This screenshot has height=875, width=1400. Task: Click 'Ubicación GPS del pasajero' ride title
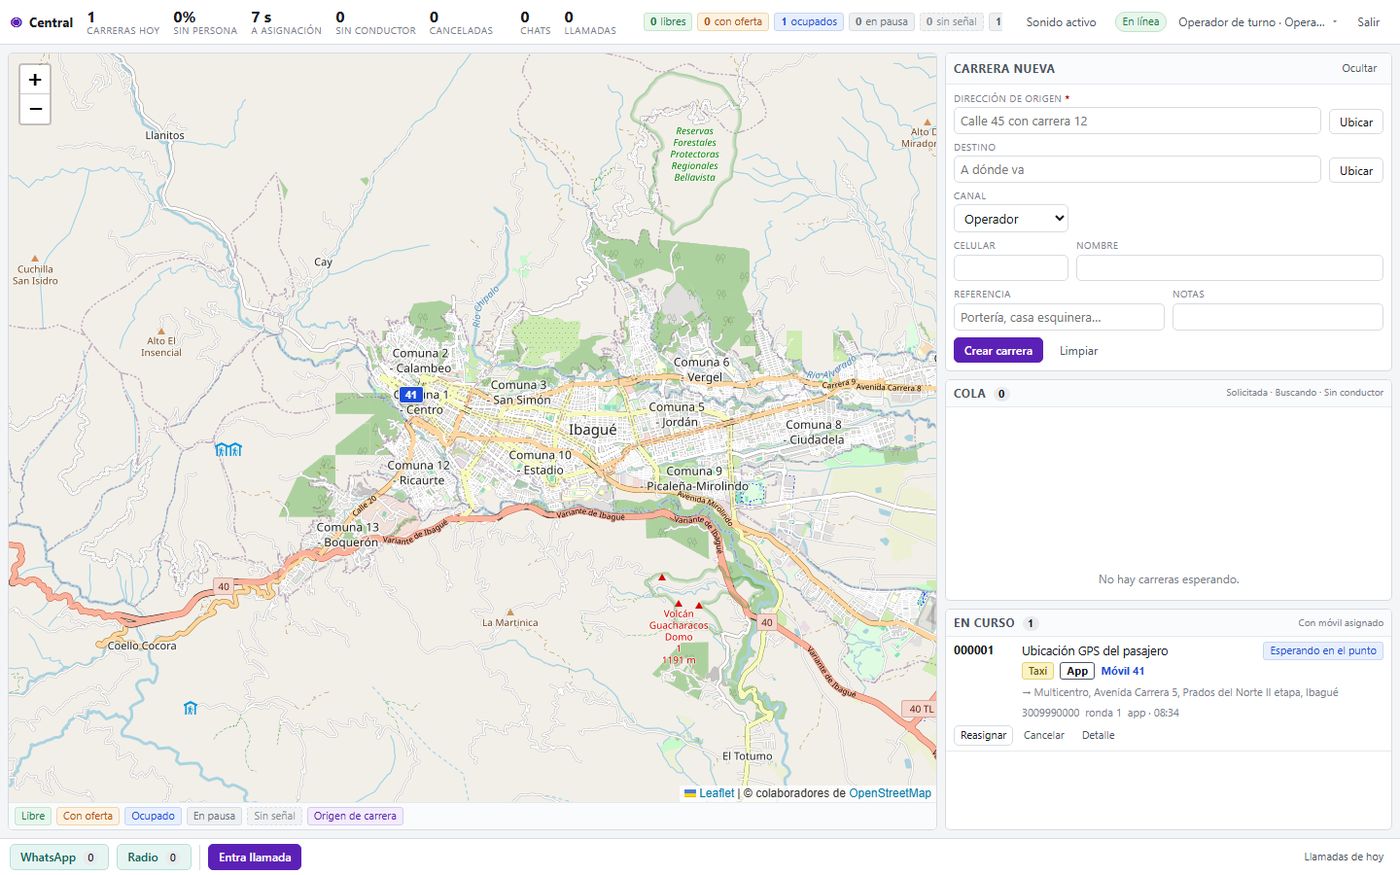(1095, 651)
